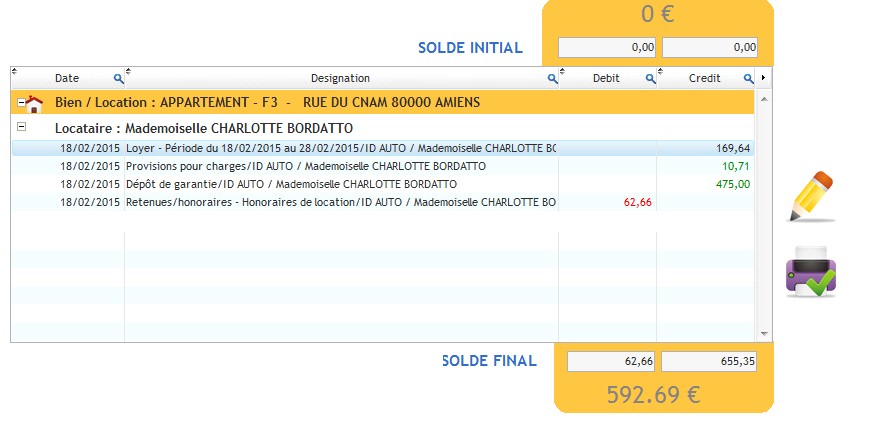The image size is (886, 424).
Task: Open search magnifier in Designation column
Action: tap(553, 79)
